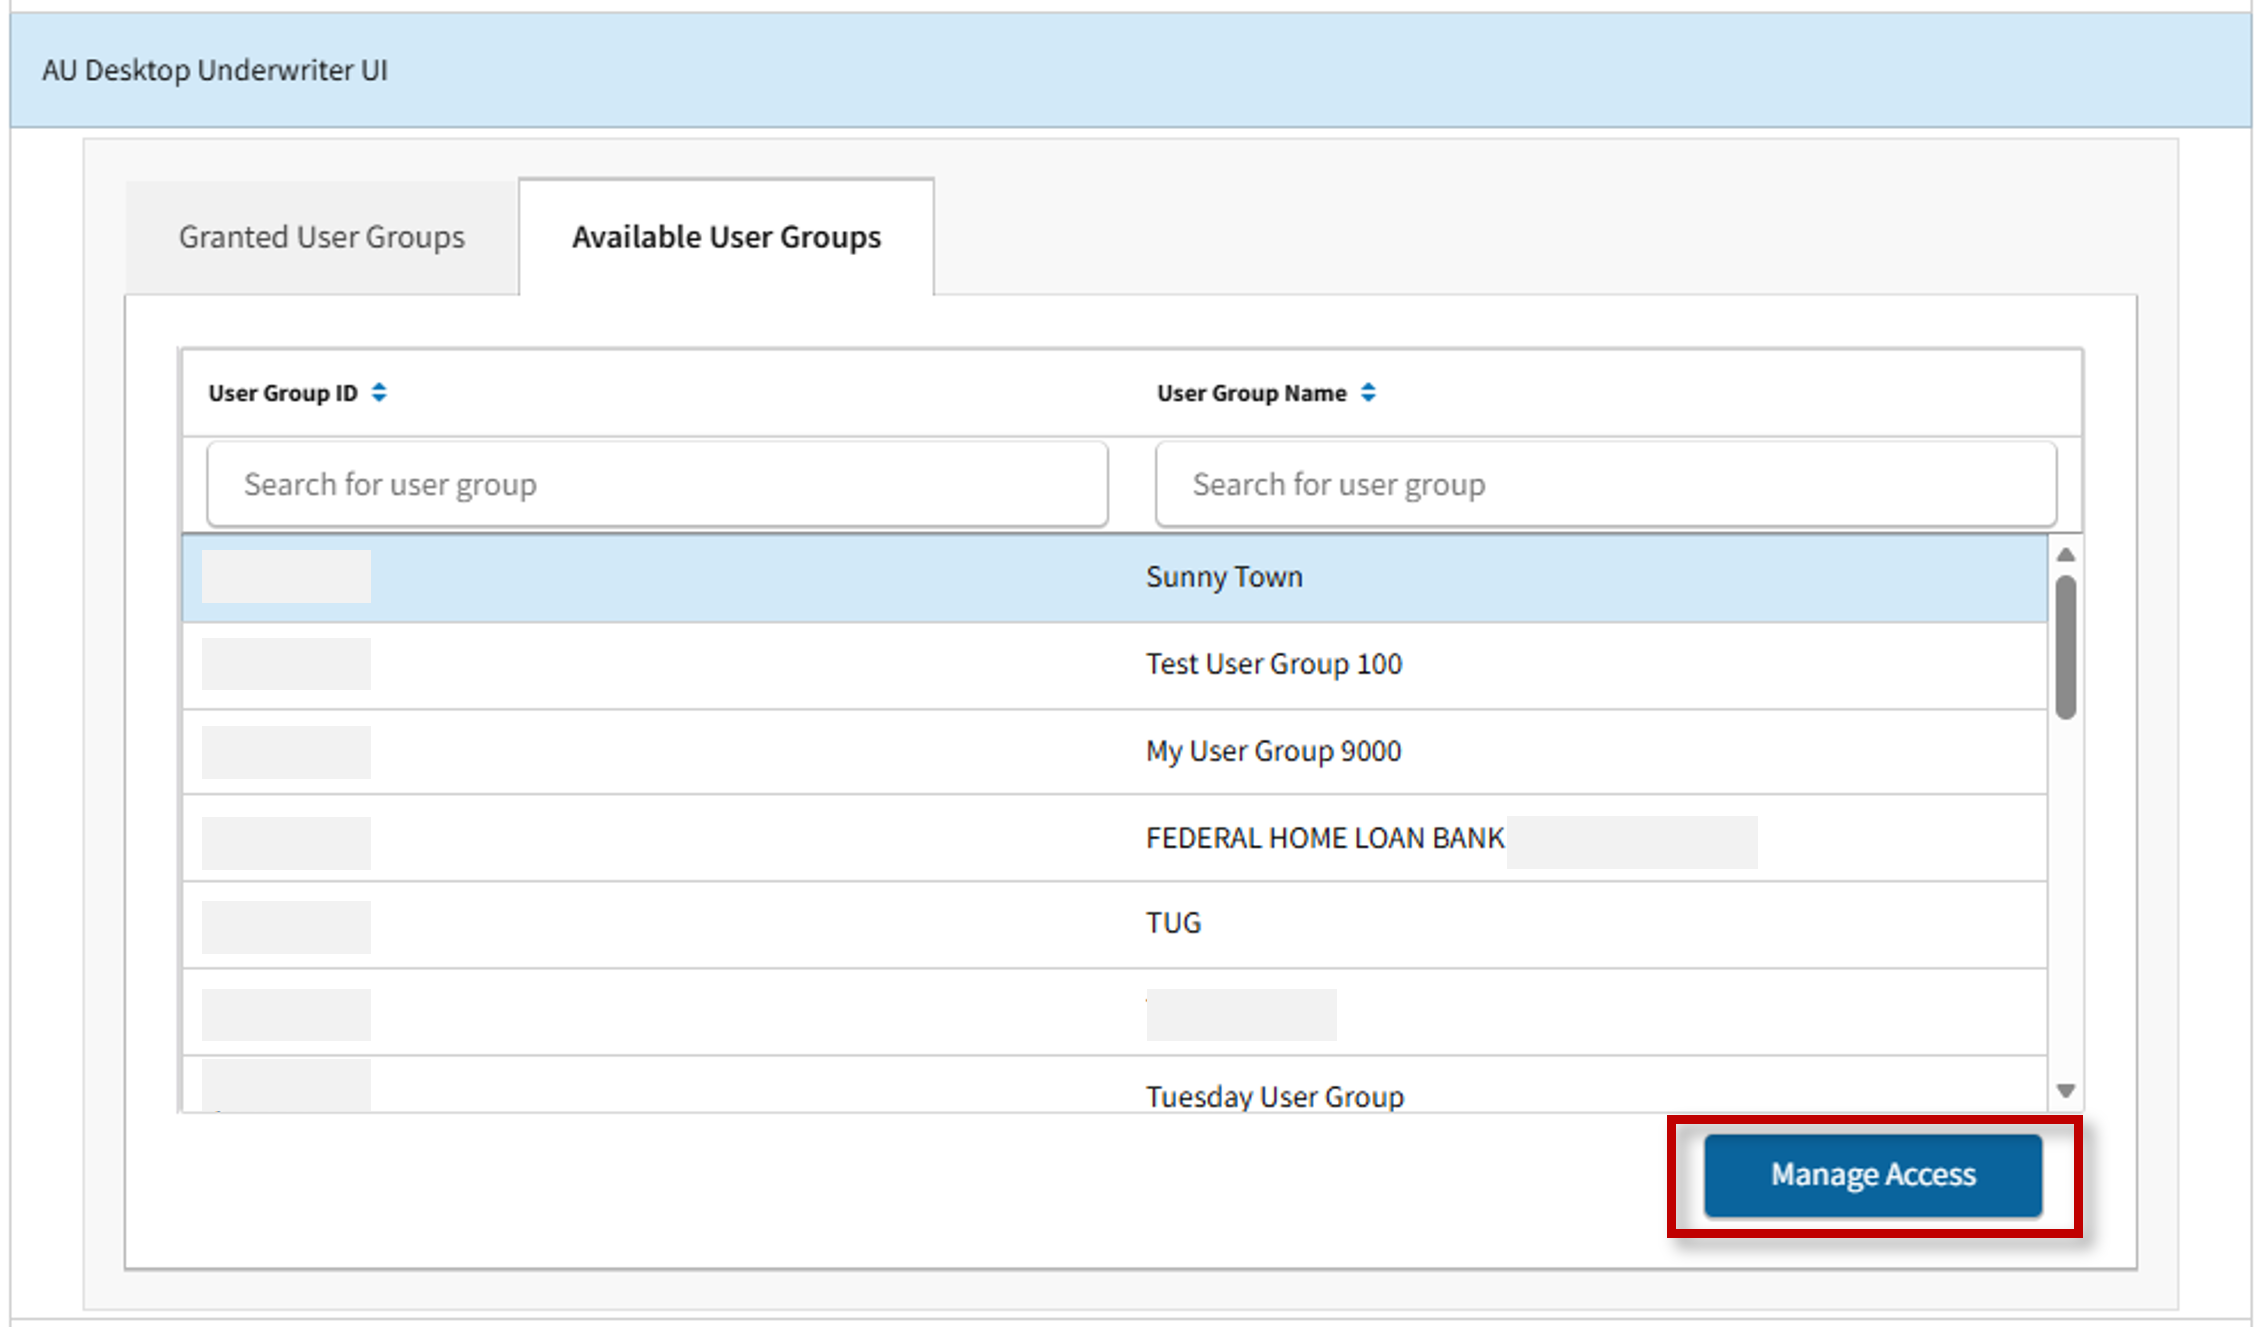Screen dimensions: 2262x1327
Task: Click the User Group ID column header
Action: pos(283,393)
